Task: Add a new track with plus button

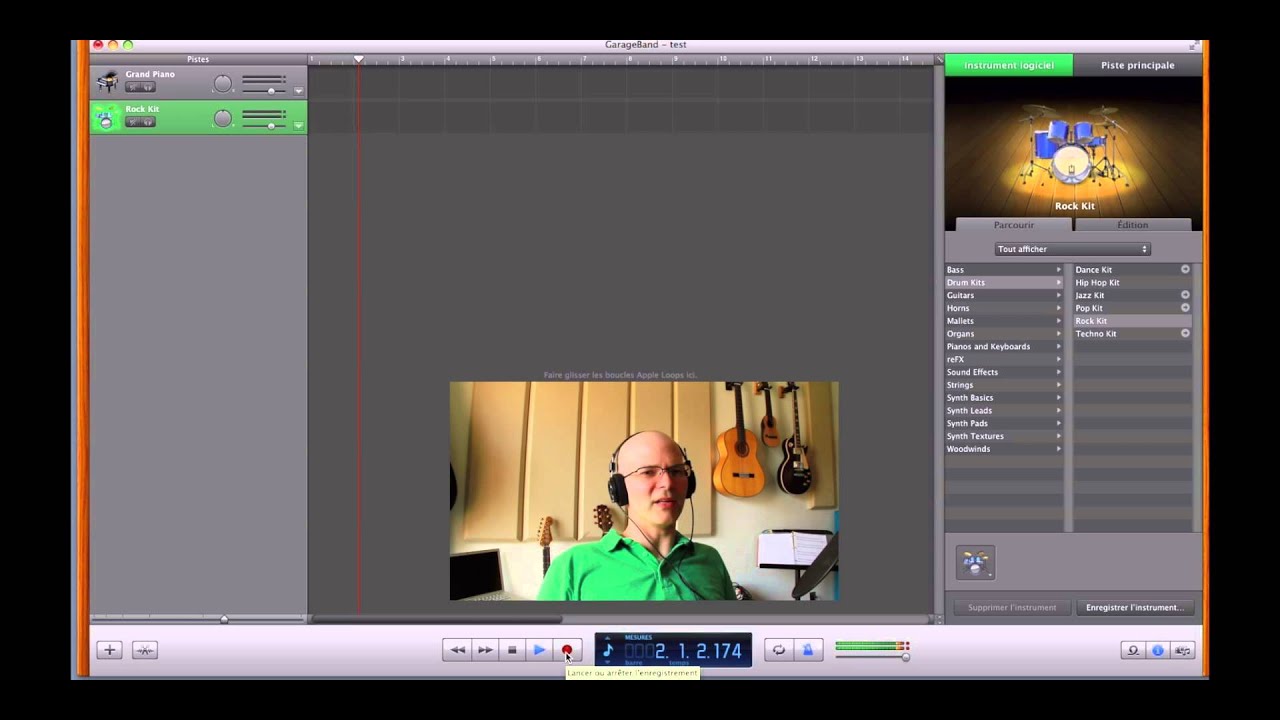Action: click(x=109, y=650)
